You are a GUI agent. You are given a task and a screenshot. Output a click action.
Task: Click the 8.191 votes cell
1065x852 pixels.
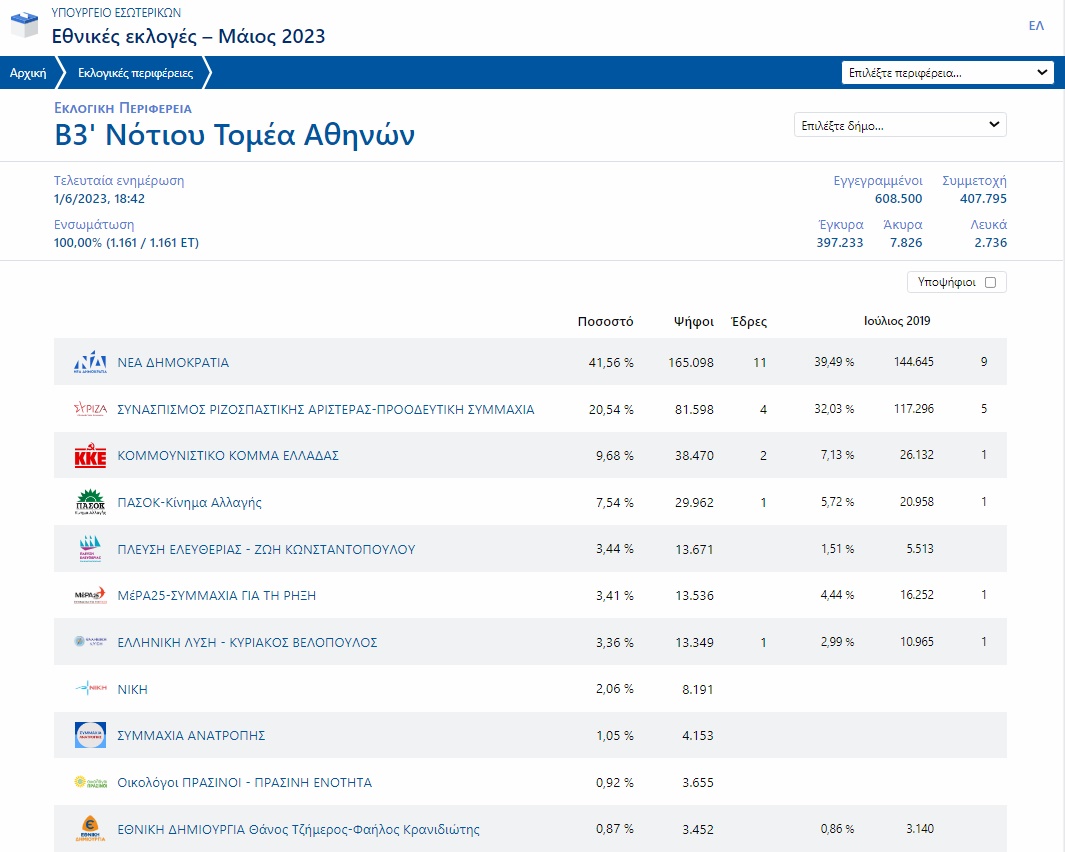pos(698,690)
